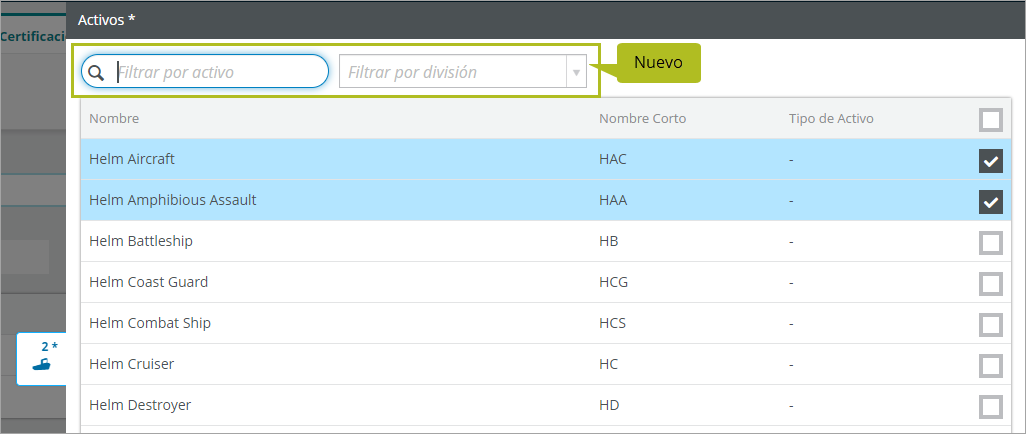Select the Helm Amphibious Assault name
The height and width of the screenshot is (434, 1026).
tap(173, 200)
